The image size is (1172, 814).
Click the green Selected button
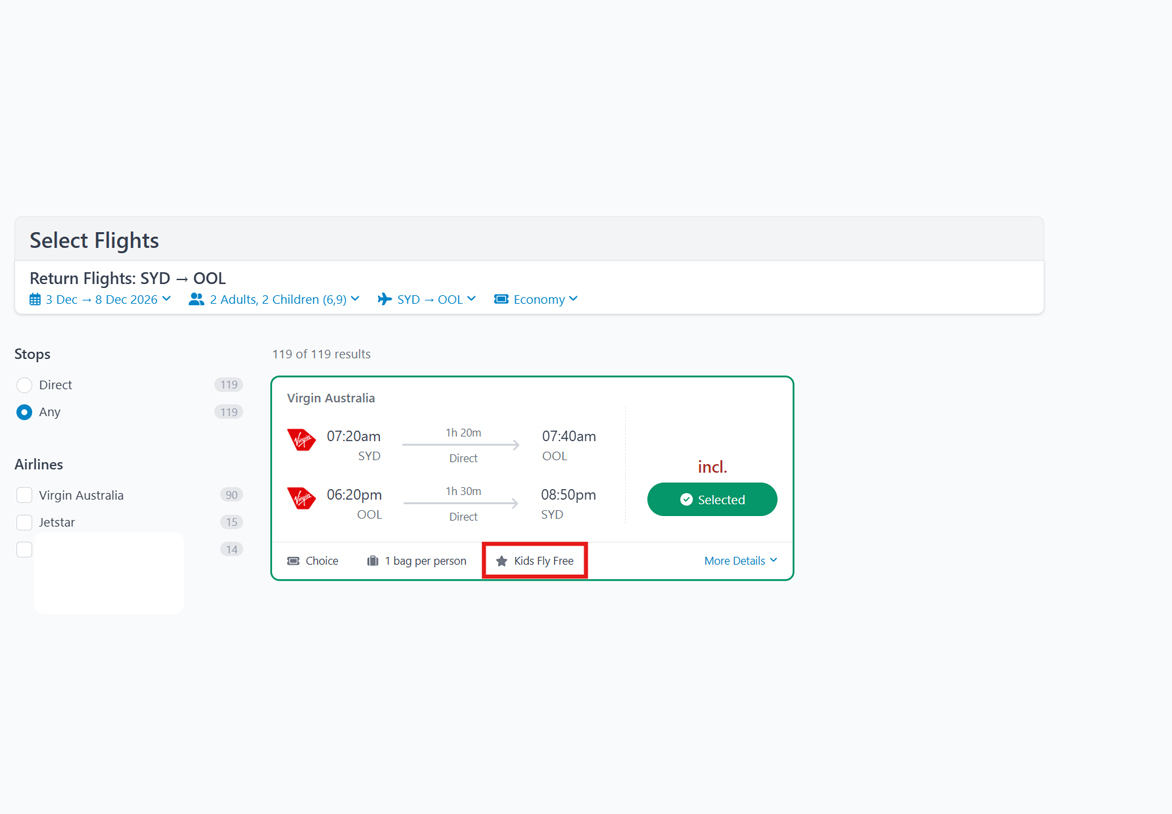click(712, 499)
